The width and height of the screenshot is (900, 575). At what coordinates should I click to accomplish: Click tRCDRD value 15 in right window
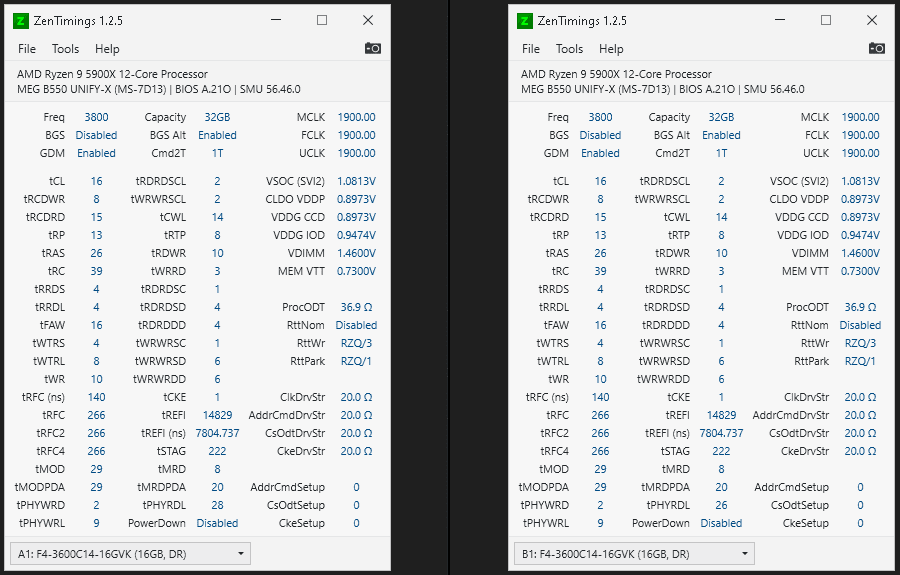coord(600,217)
